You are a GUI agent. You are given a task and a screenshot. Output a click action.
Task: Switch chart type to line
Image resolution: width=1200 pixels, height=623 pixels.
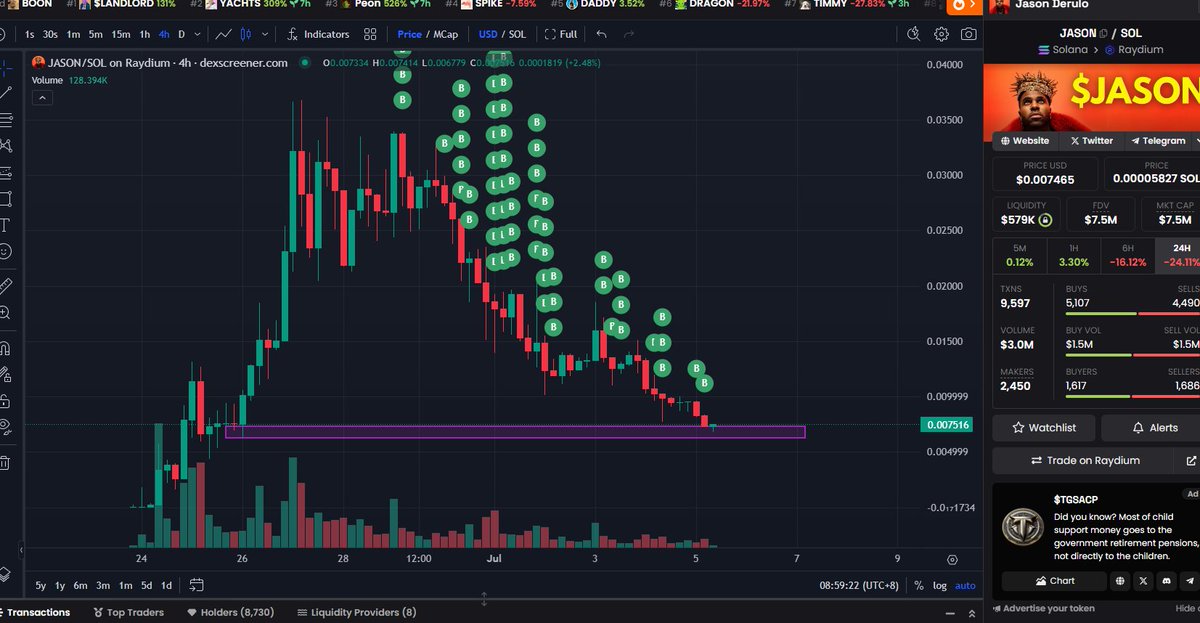(x=224, y=34)
